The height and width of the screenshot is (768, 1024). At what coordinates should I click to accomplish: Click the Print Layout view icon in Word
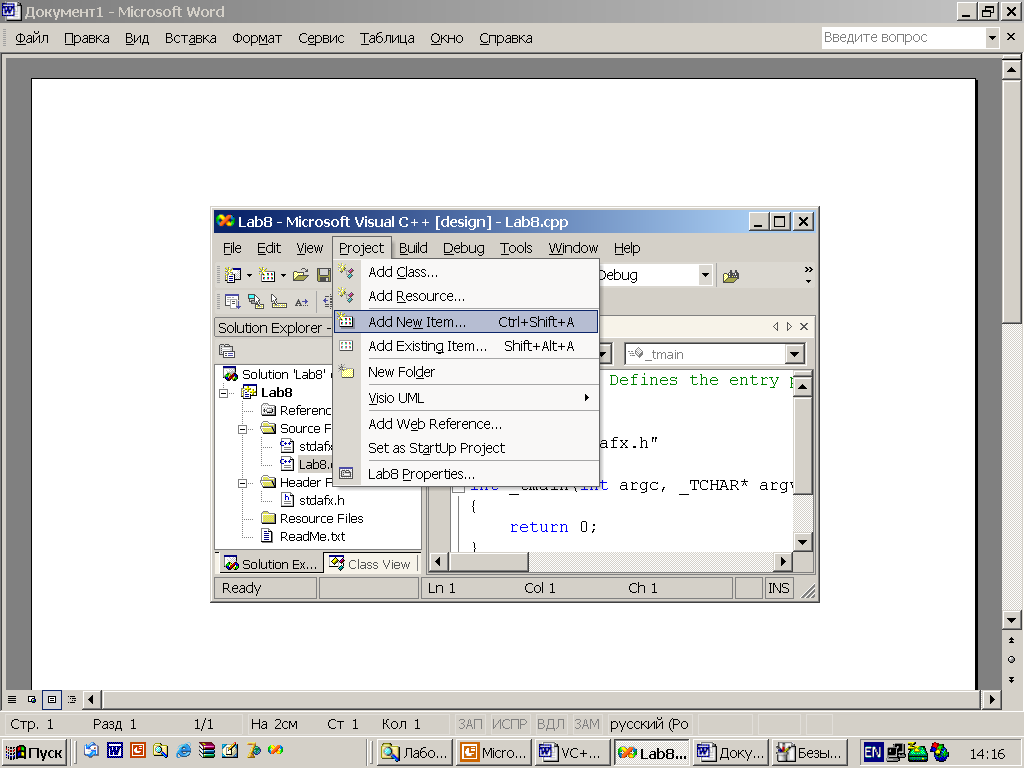[52, 699]
